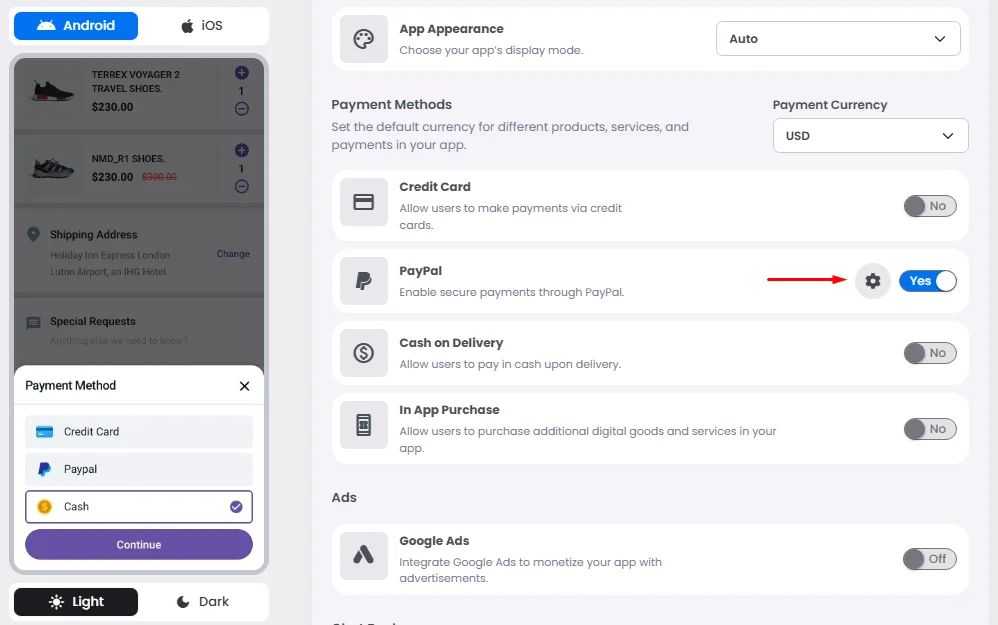Viewport: 998px width, 625px height.
Task: Click the Google Ads logo icon
Action: pos(364,555)
